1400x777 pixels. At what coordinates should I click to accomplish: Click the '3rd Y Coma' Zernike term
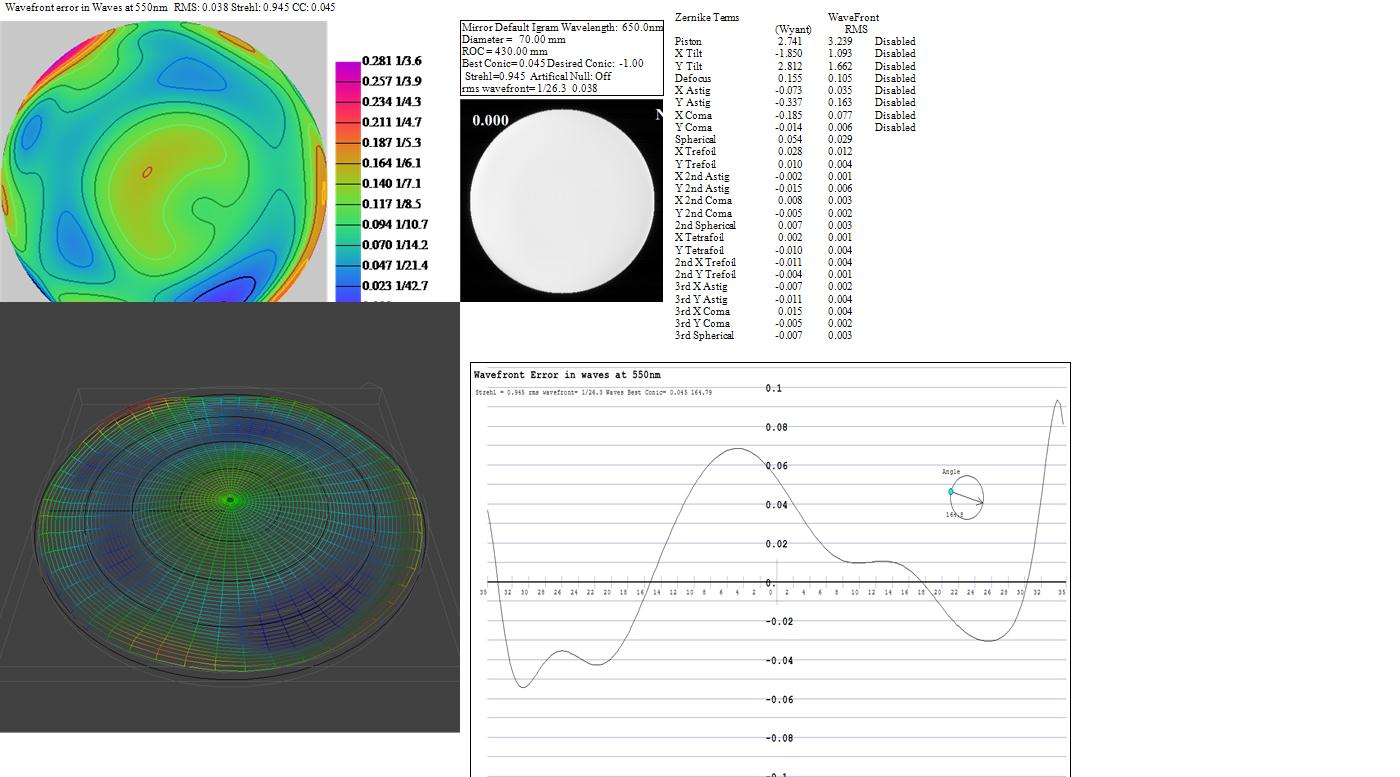click(702, 324)
